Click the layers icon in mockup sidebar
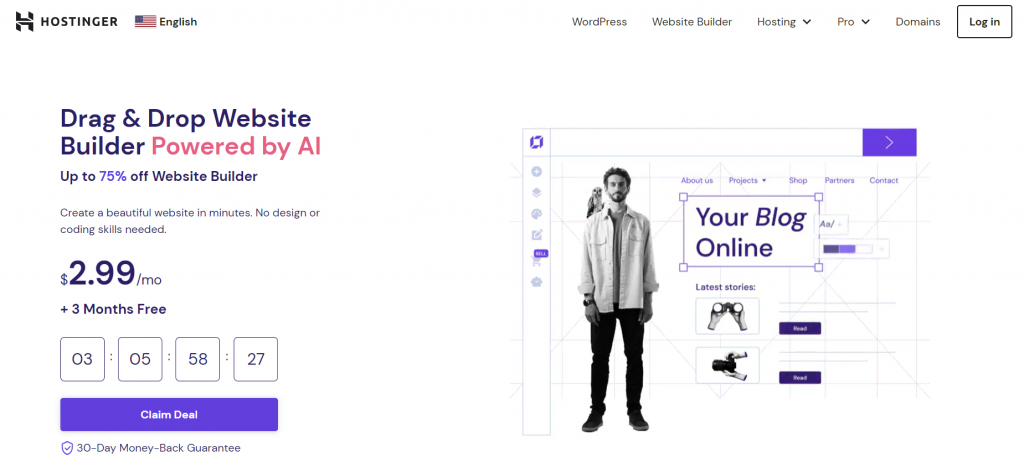This screenshot has width=1024, height=466. click(537, 193)
